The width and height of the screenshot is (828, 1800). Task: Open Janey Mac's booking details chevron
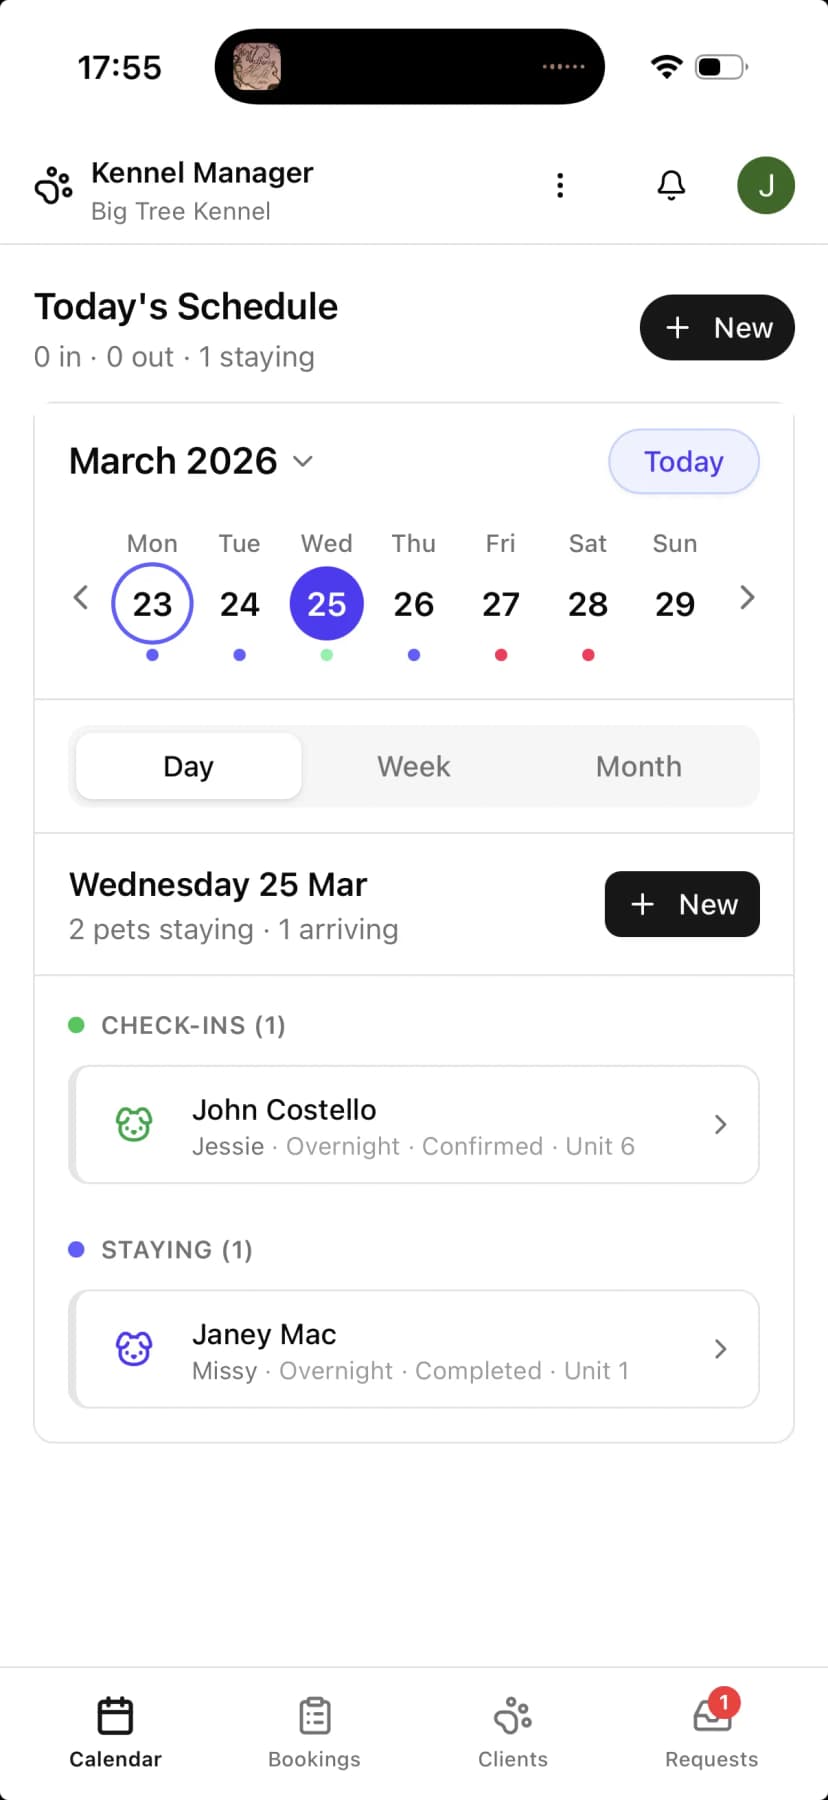tap(720, 1349)
